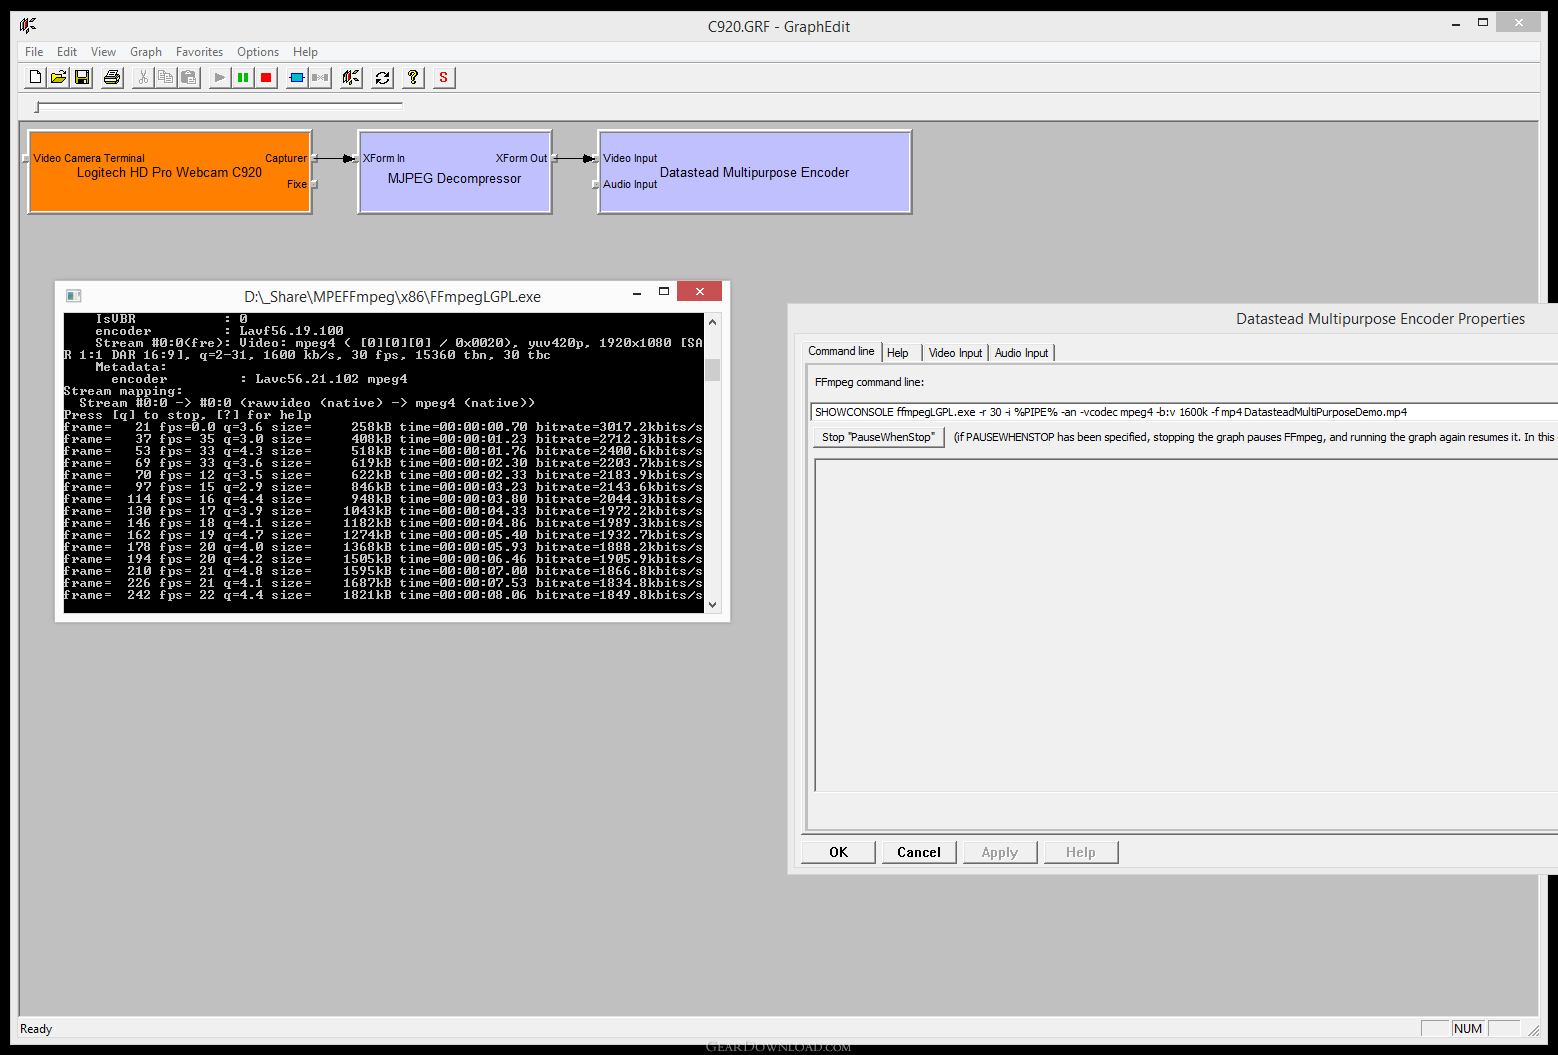Viewport: 1558px width, 1055px height.
Task: Open the Edit menu
Action: pyautogui.click(x=67, y=52)
